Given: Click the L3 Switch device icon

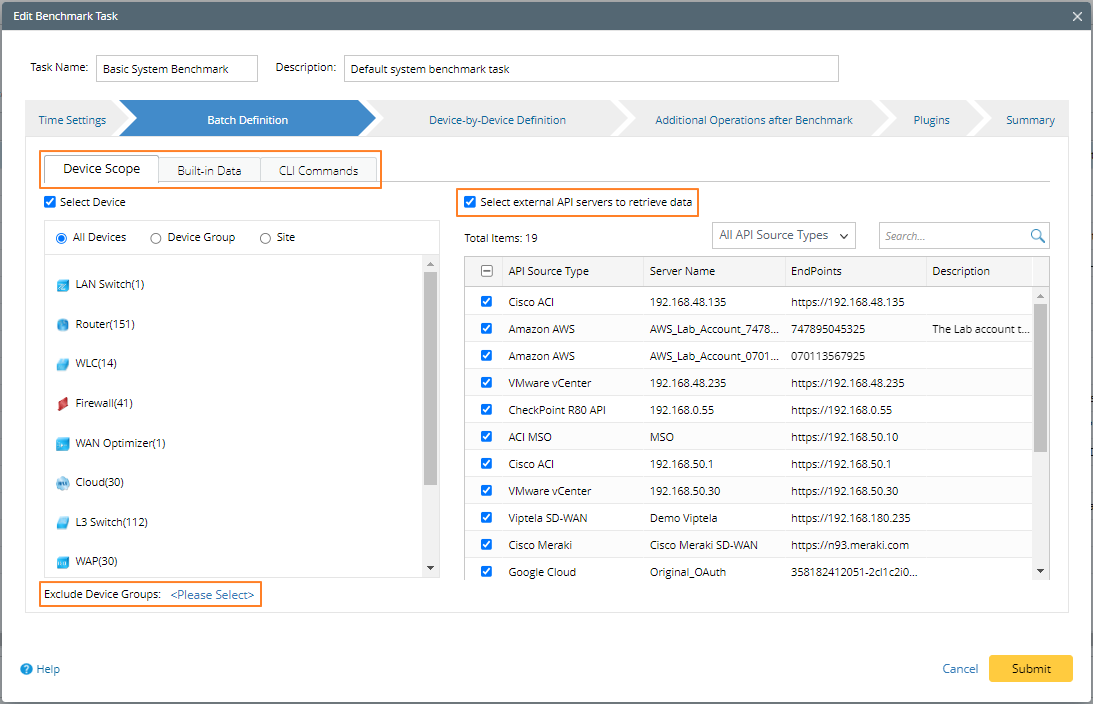Looking at the screenshot, I should point(63,522).
